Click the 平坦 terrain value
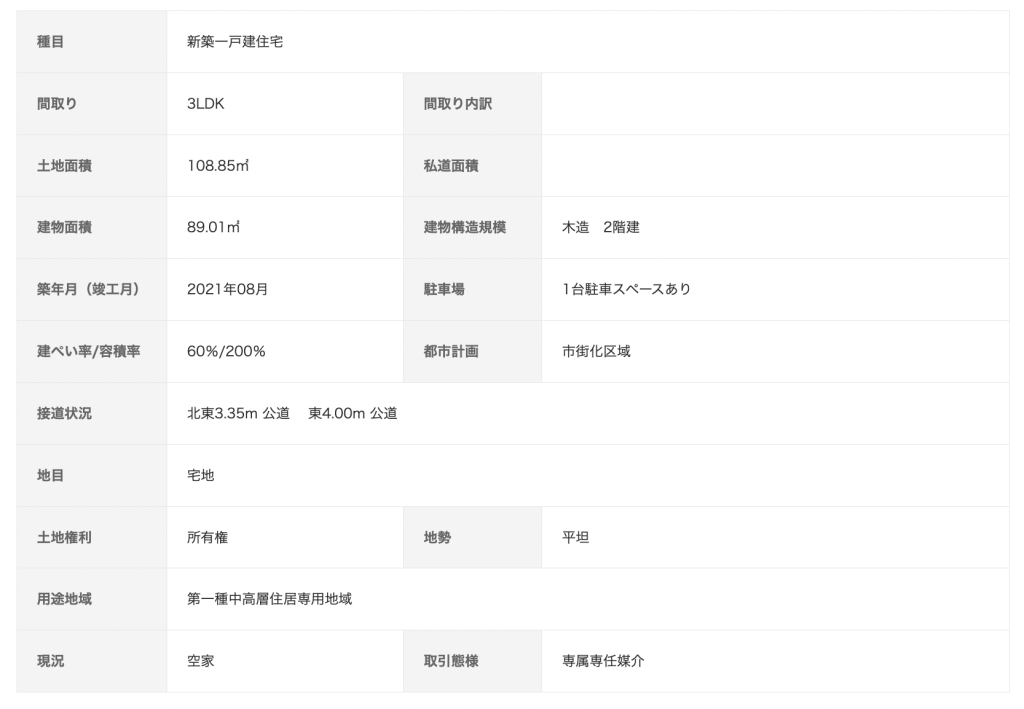Screen dimensions: 1024x709 575,538
